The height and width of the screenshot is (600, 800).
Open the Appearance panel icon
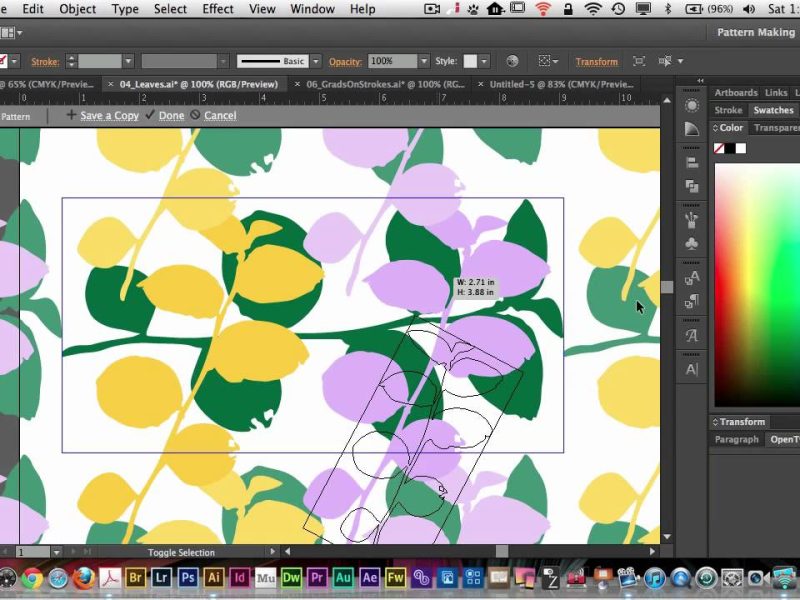(692, 106)
